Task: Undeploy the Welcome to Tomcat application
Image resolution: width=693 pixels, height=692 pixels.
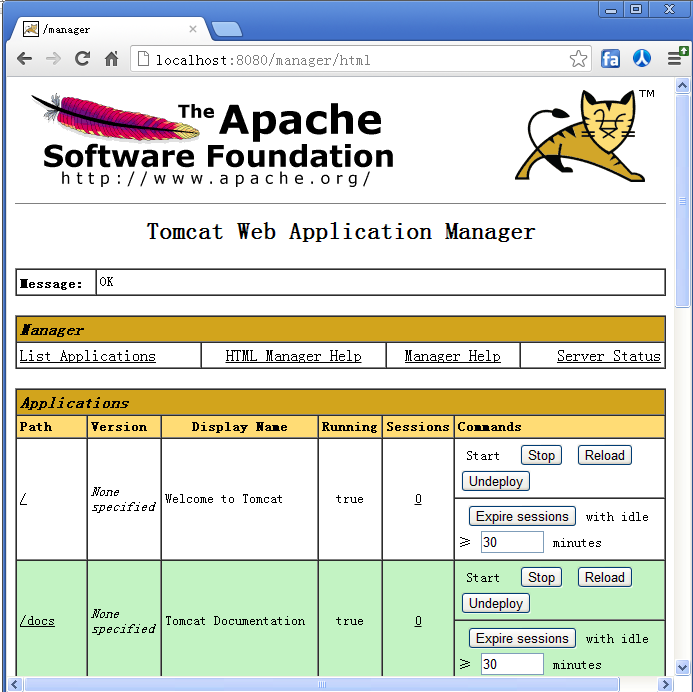Action: coord(496,481)
